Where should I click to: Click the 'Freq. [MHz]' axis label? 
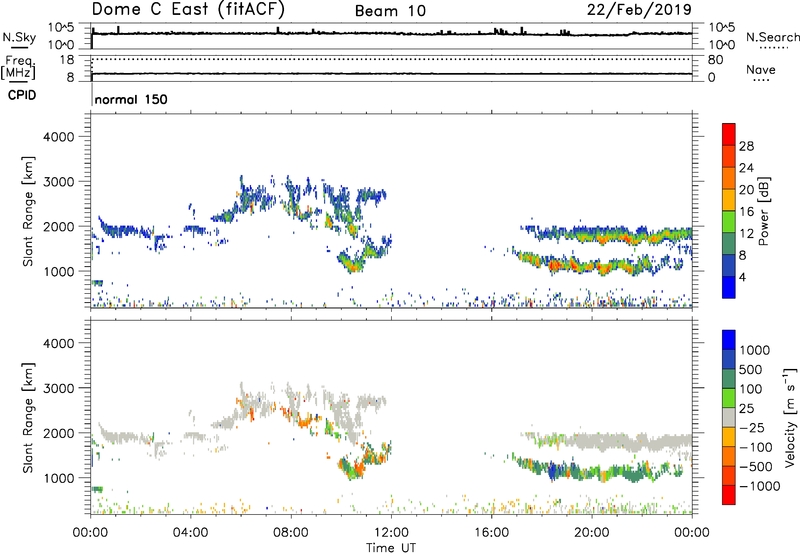coord(19,68)
